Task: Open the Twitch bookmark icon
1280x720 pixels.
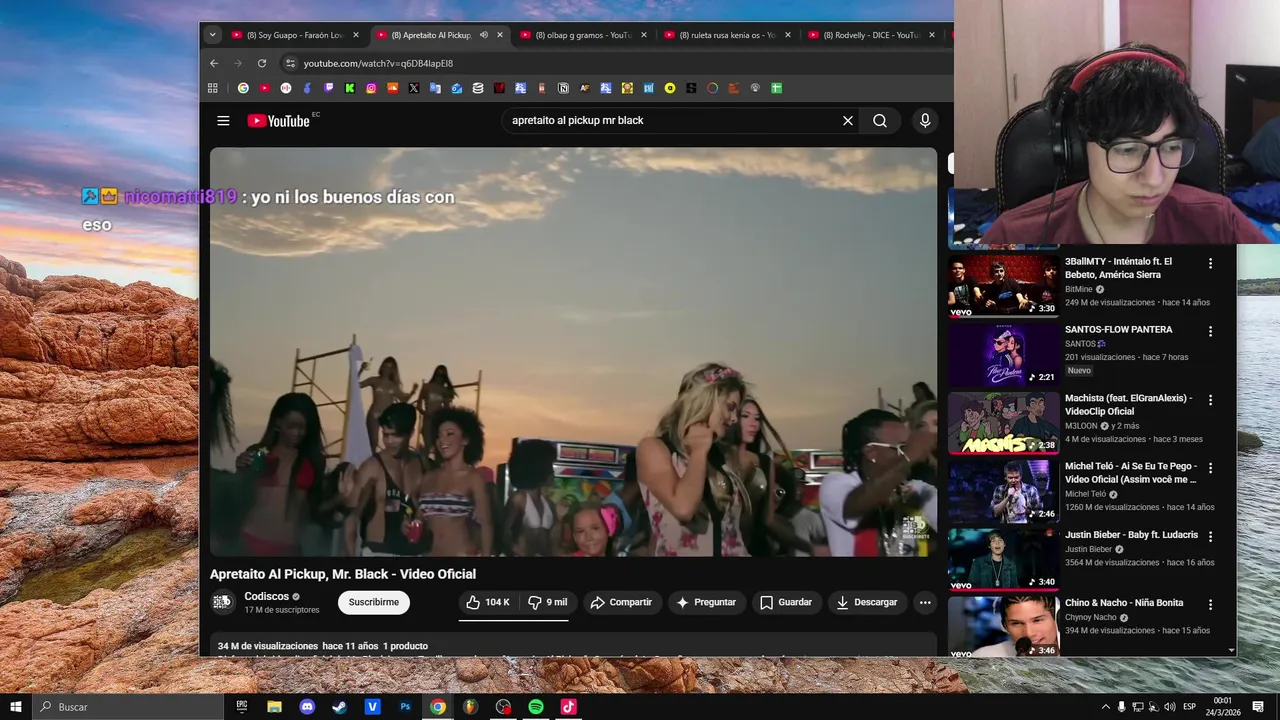Action: tap(329, 88)
